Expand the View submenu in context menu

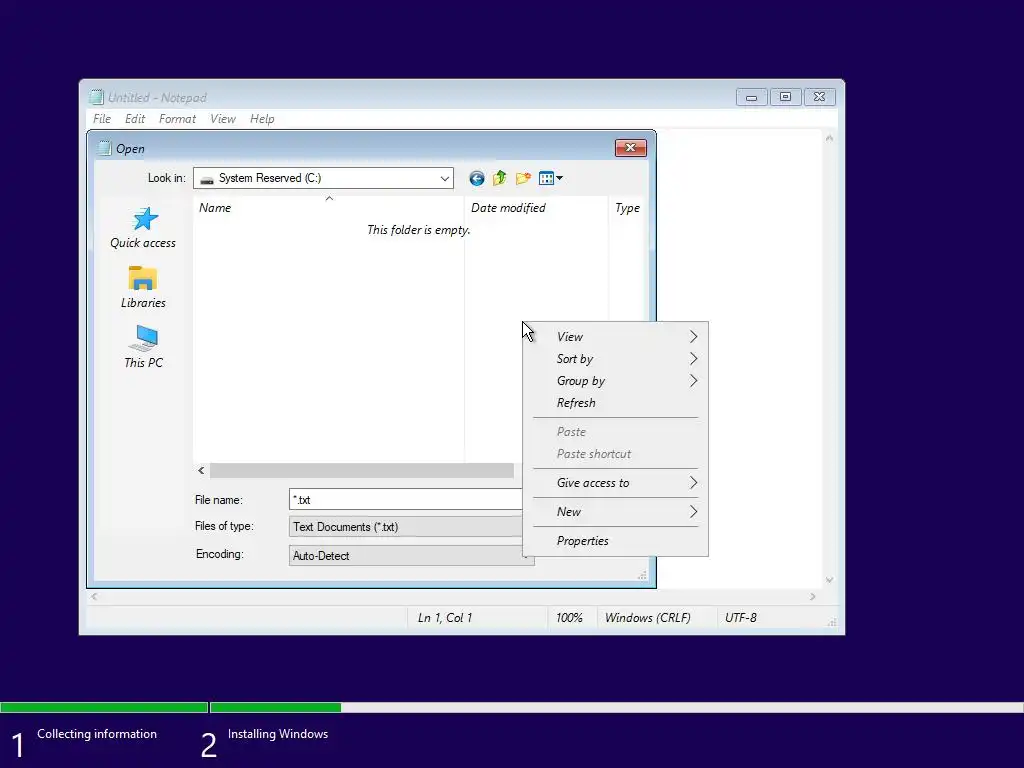tap(616, 337)
